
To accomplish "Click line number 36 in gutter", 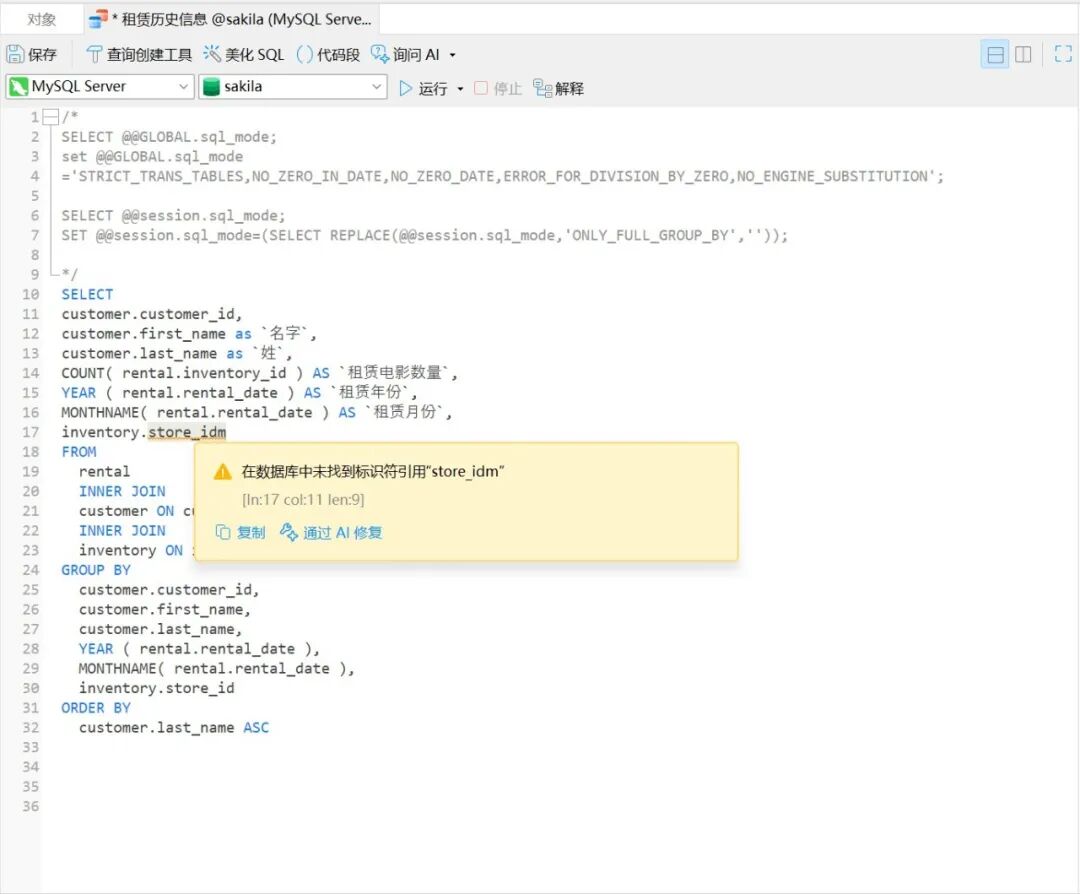I will [30, 807].
